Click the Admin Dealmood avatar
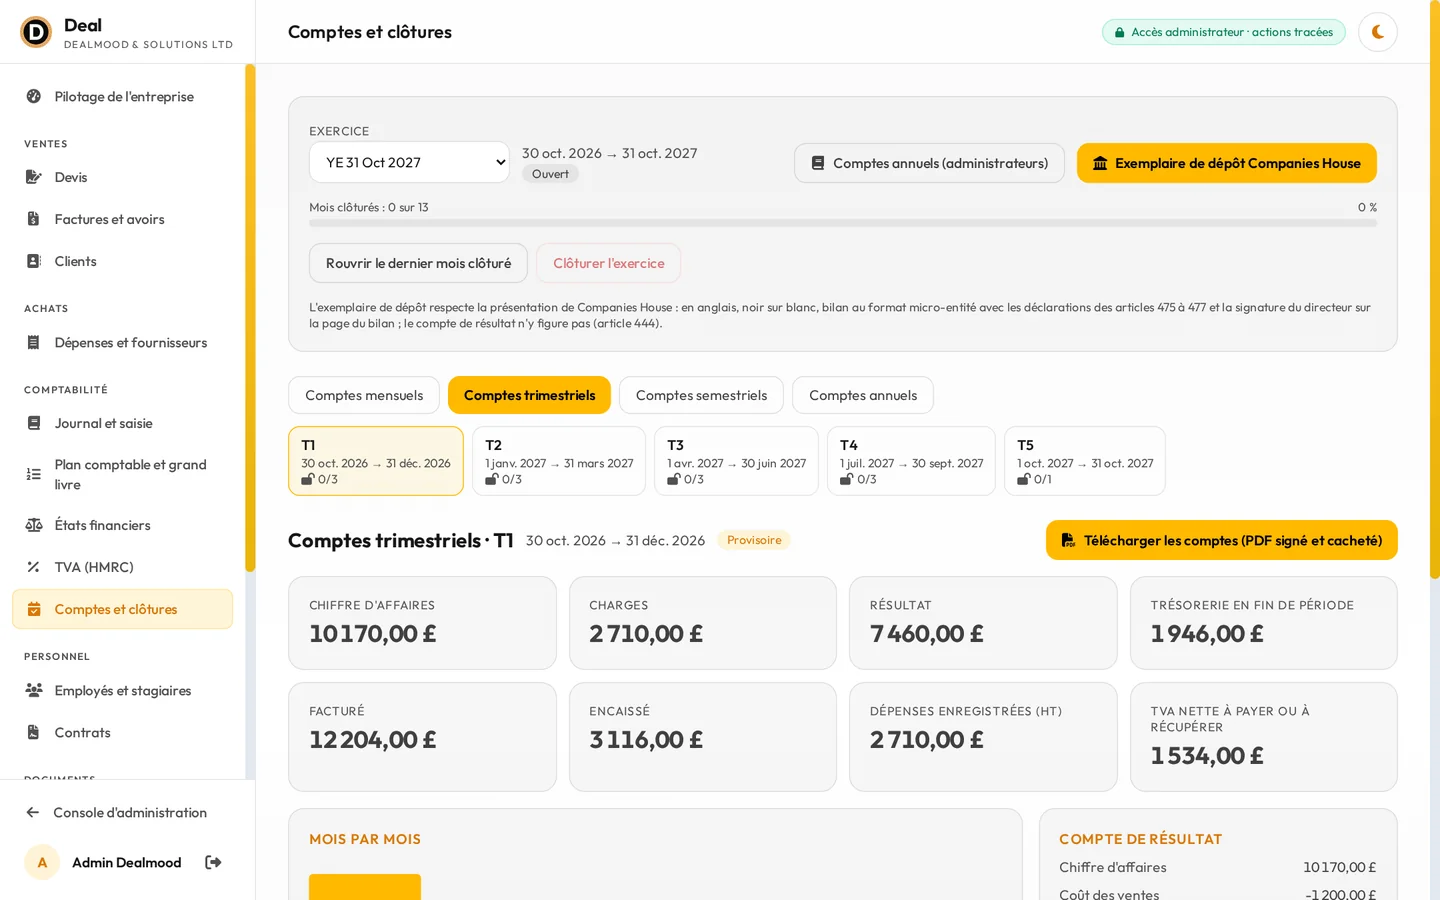 point(42,862)
